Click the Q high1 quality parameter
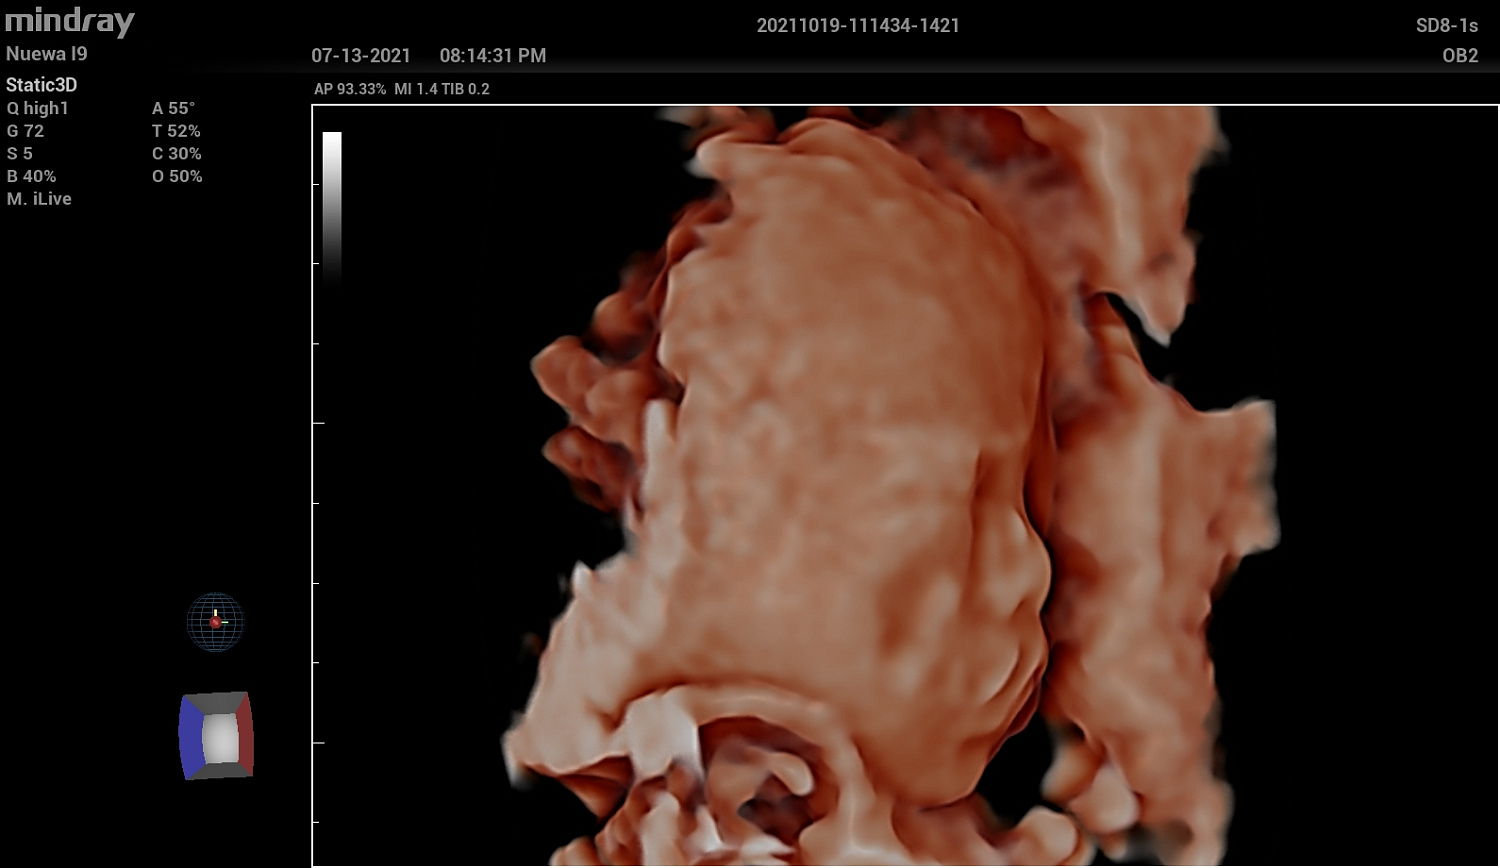This screenshot has width=1500, height=868. 38,108
